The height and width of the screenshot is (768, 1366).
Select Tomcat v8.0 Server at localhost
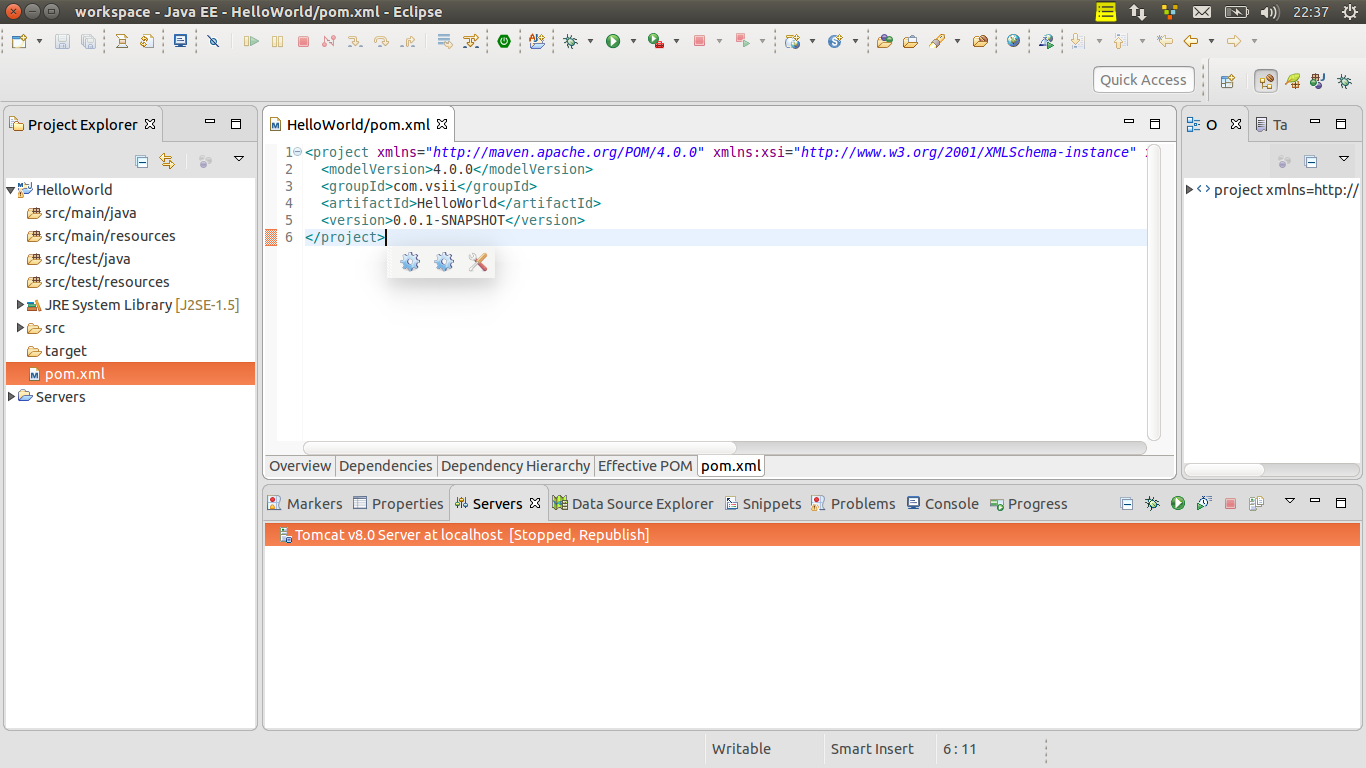coord(812,535)
